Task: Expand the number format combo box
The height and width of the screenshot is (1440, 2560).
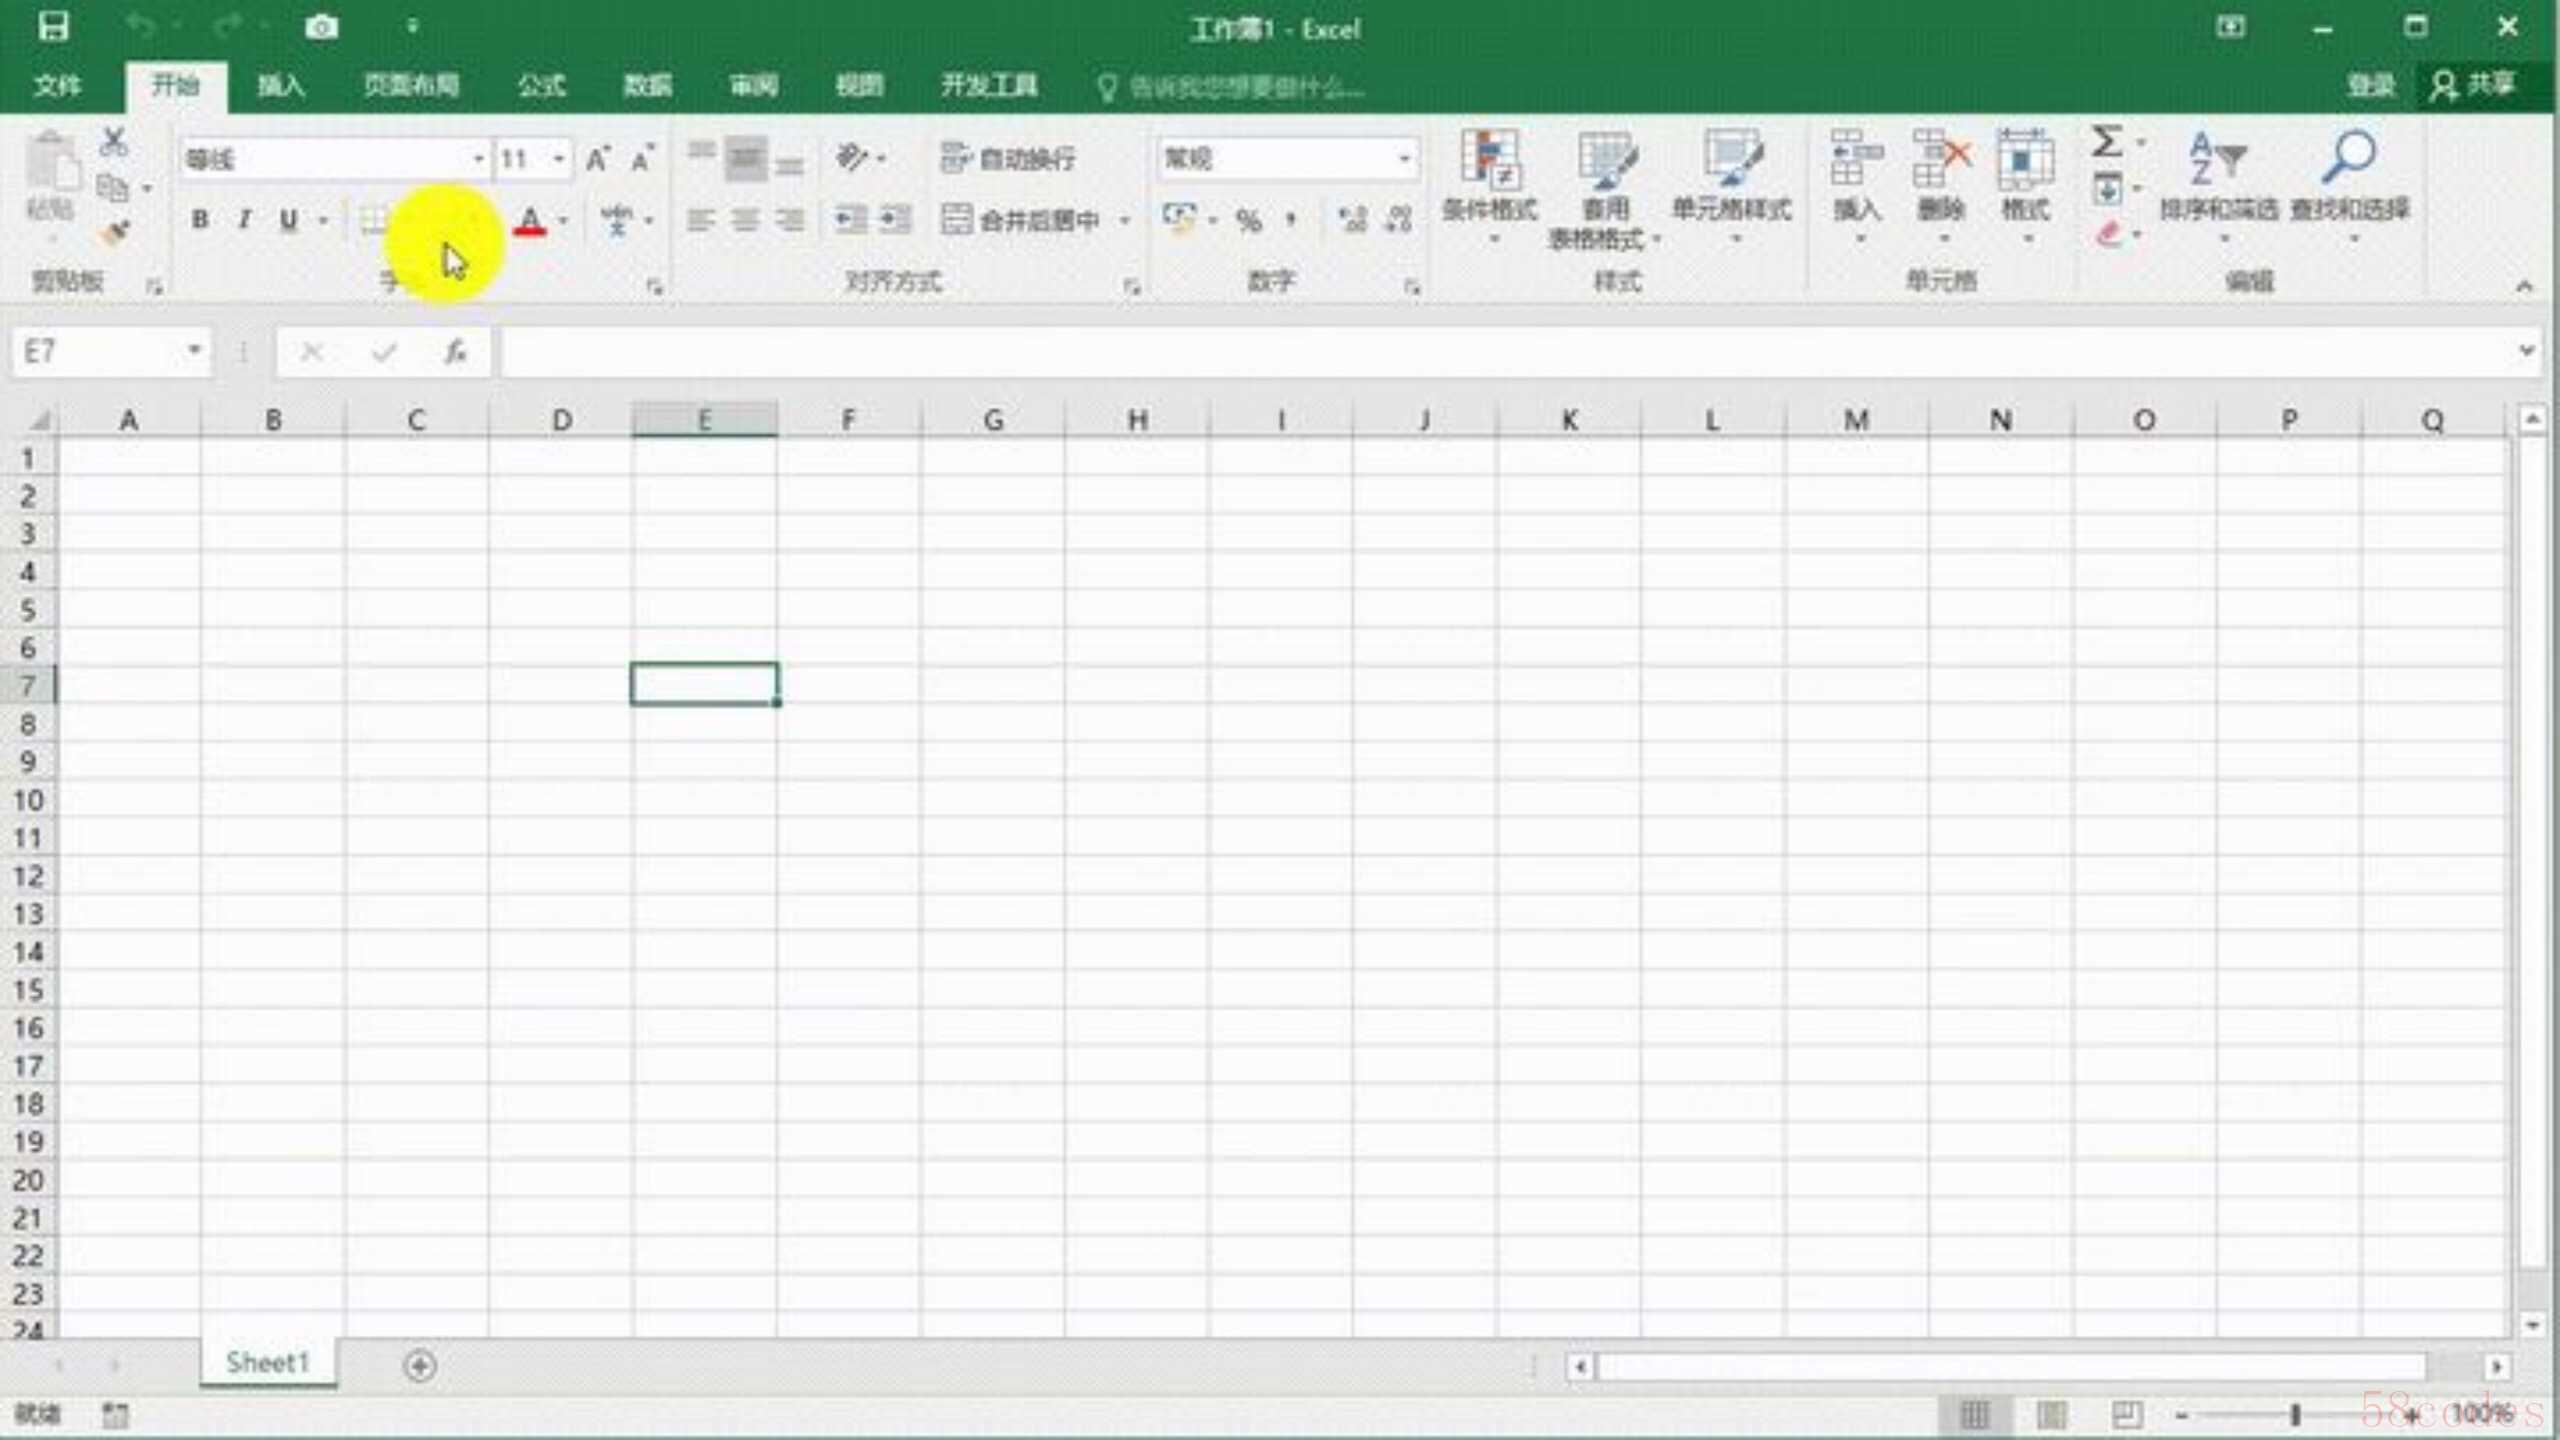Action: pyautogui.click(x=1404, y=158)
